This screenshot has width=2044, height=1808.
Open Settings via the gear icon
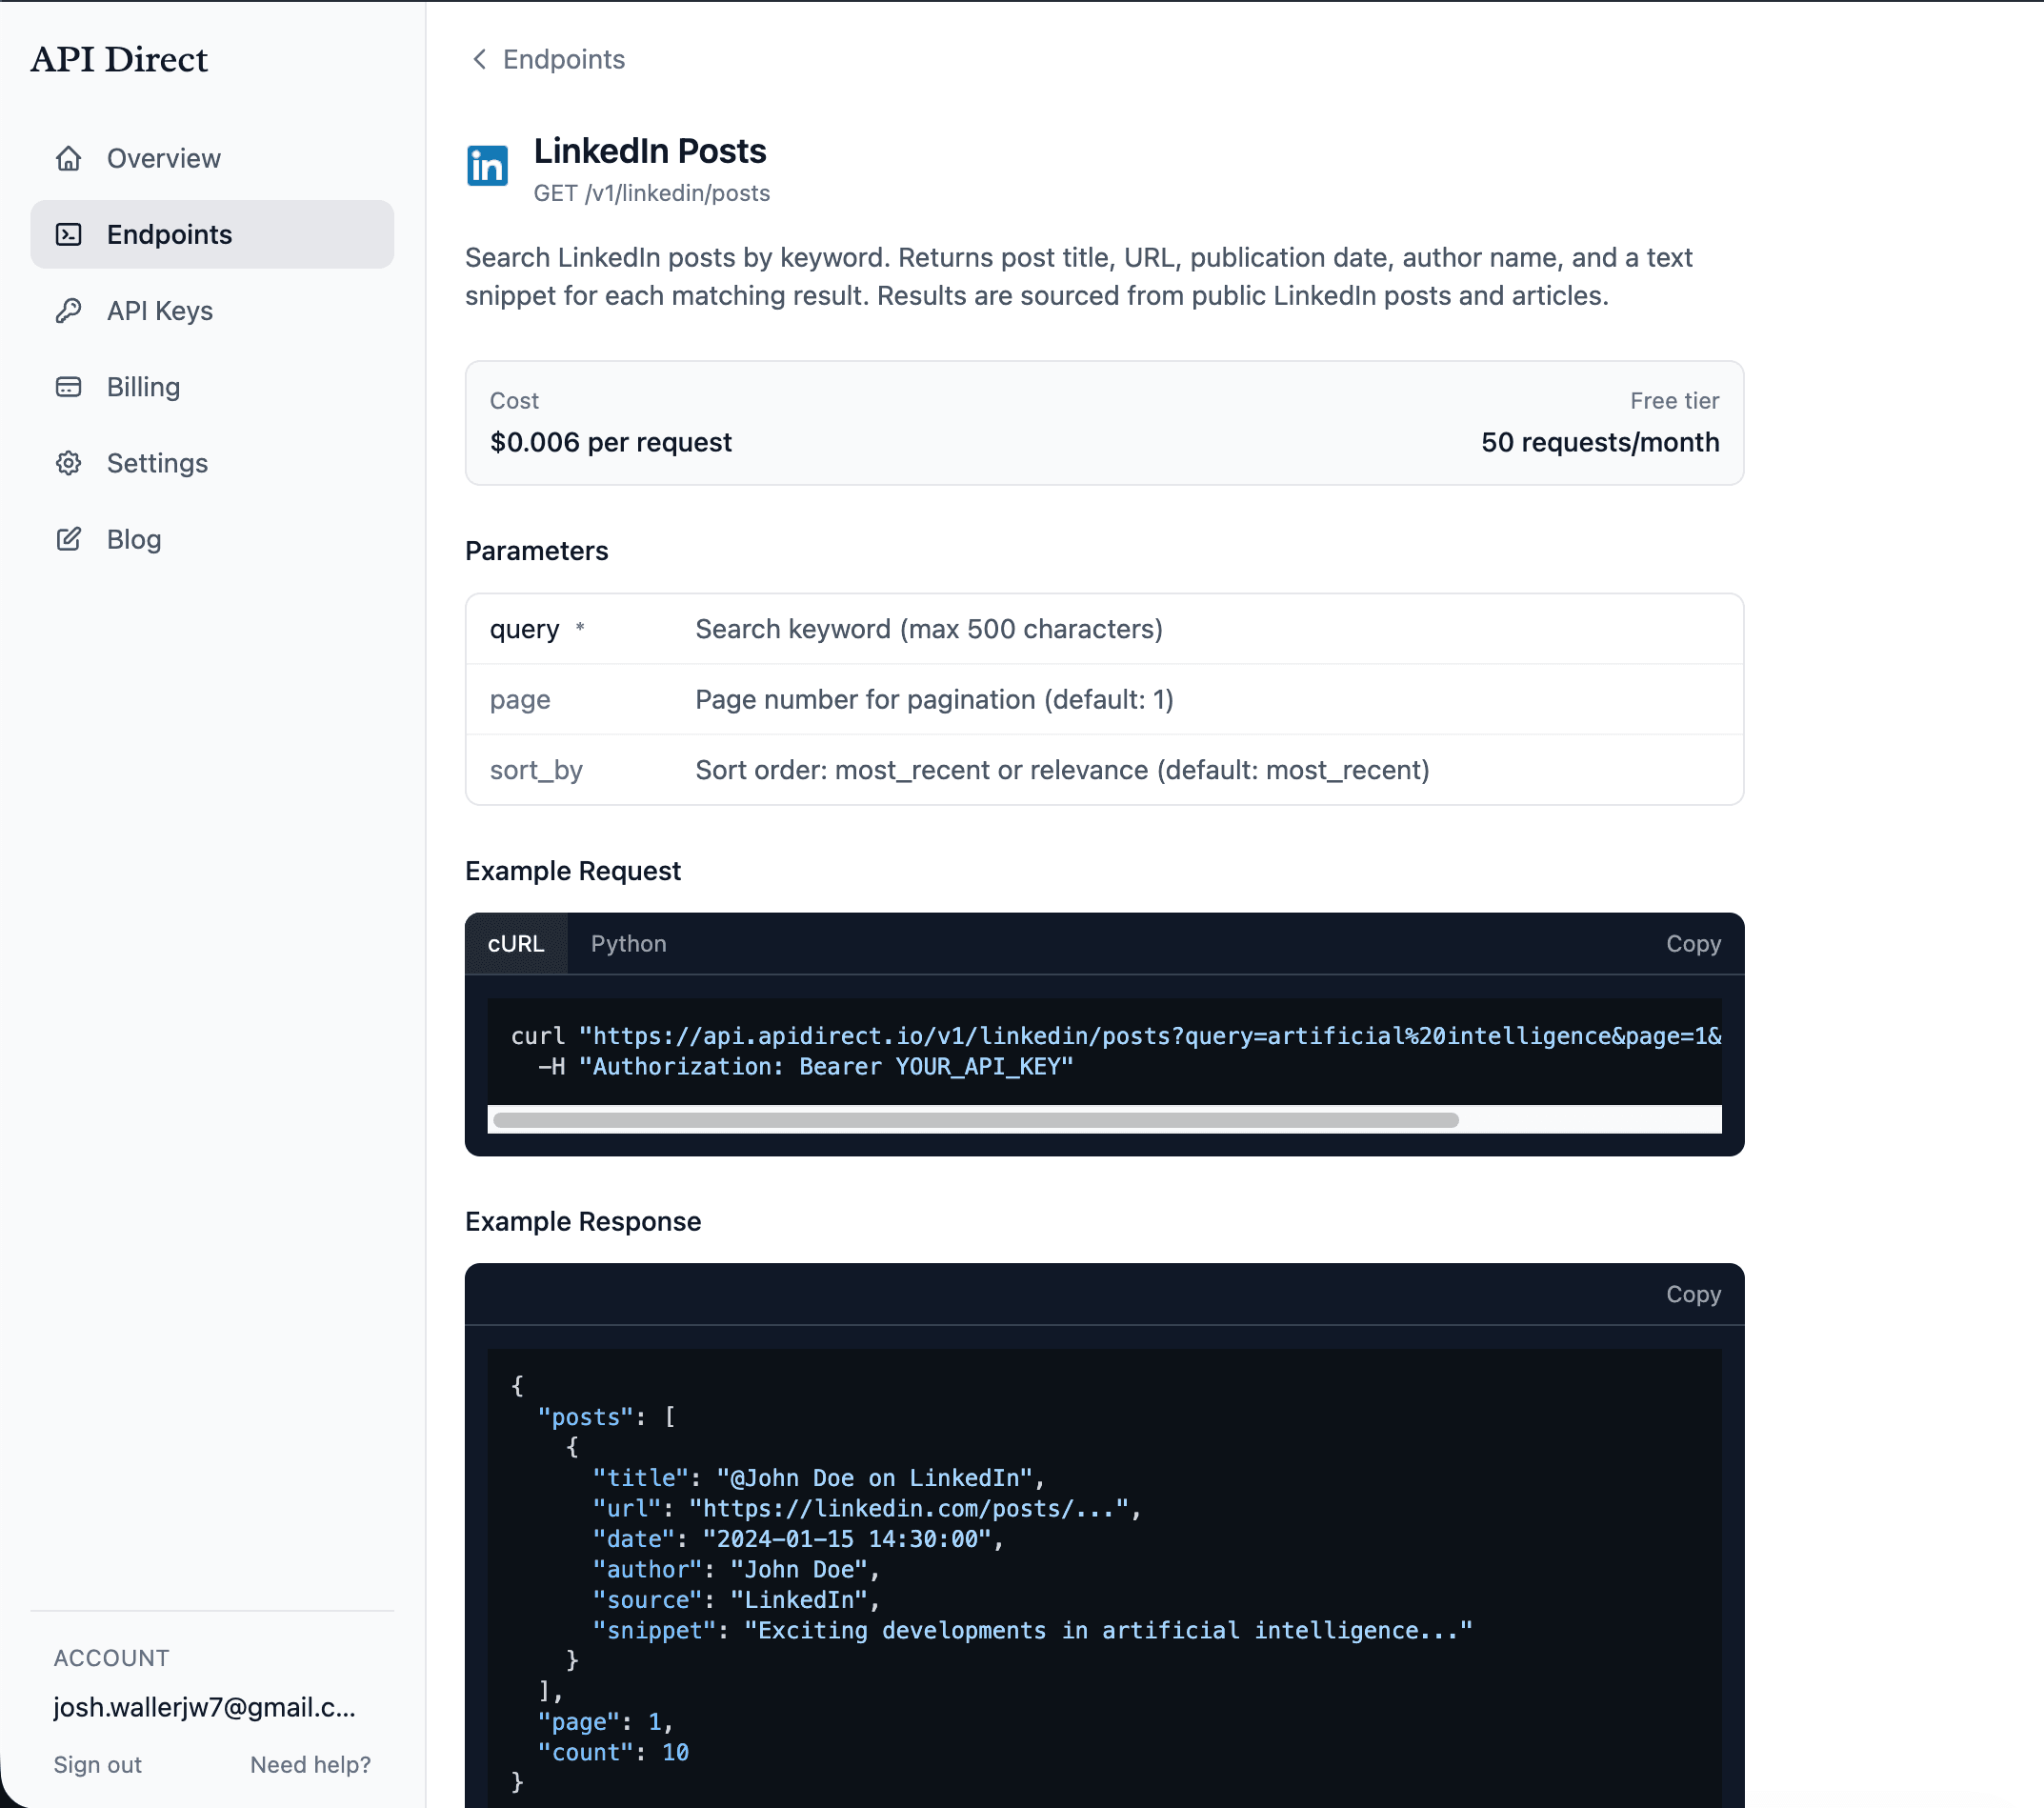[68, 463]
